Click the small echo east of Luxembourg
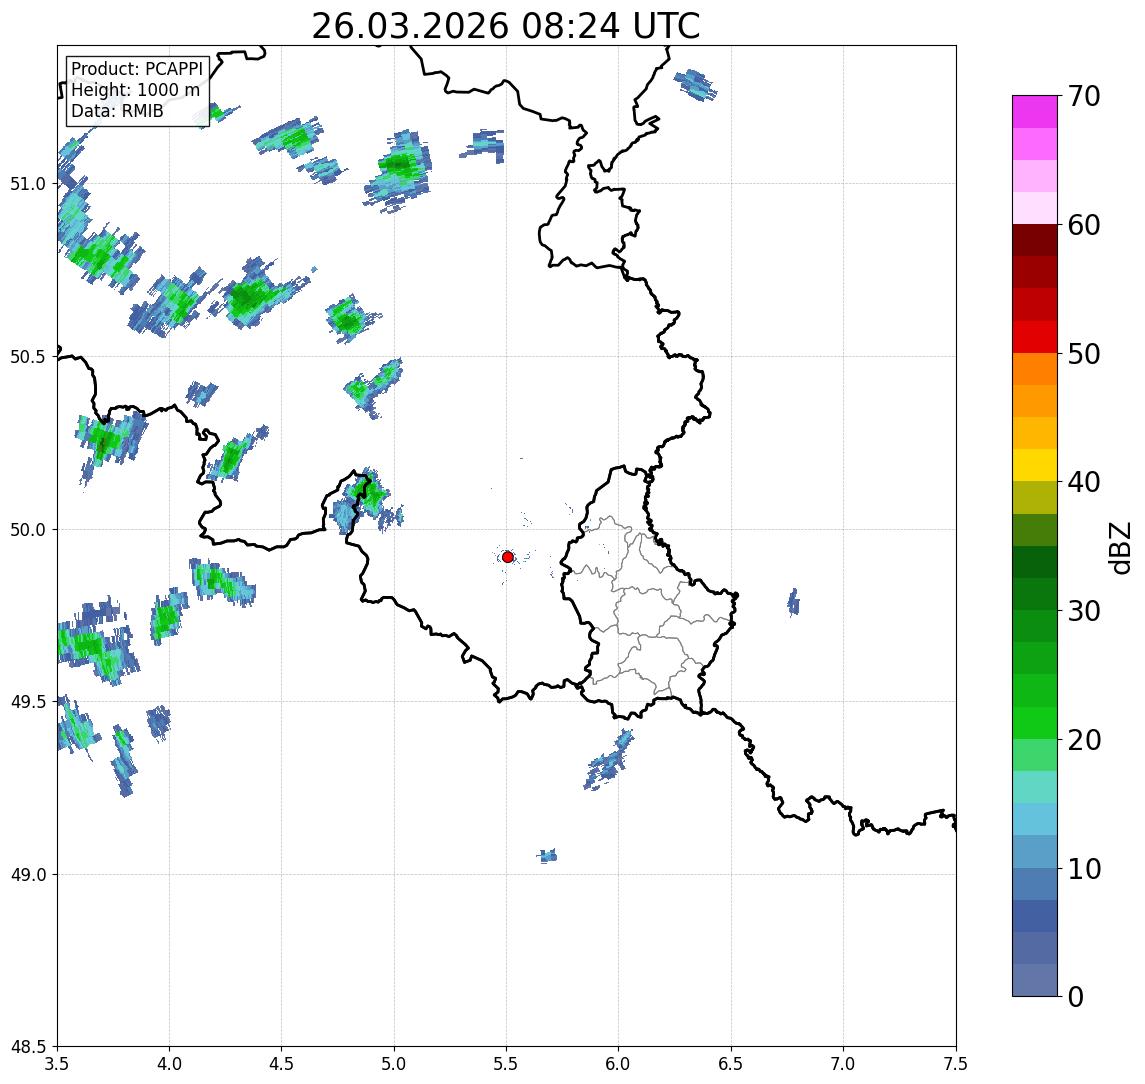 pyautogui.click(x=793, y=601)
